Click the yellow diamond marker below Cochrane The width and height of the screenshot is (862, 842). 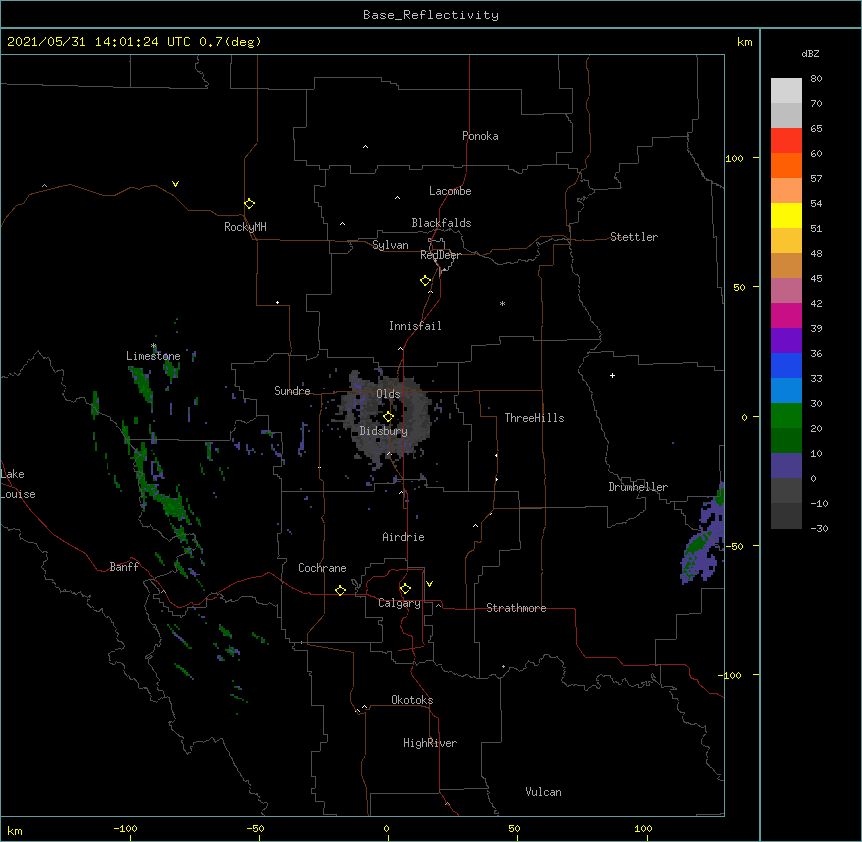[x=340, y=590]
